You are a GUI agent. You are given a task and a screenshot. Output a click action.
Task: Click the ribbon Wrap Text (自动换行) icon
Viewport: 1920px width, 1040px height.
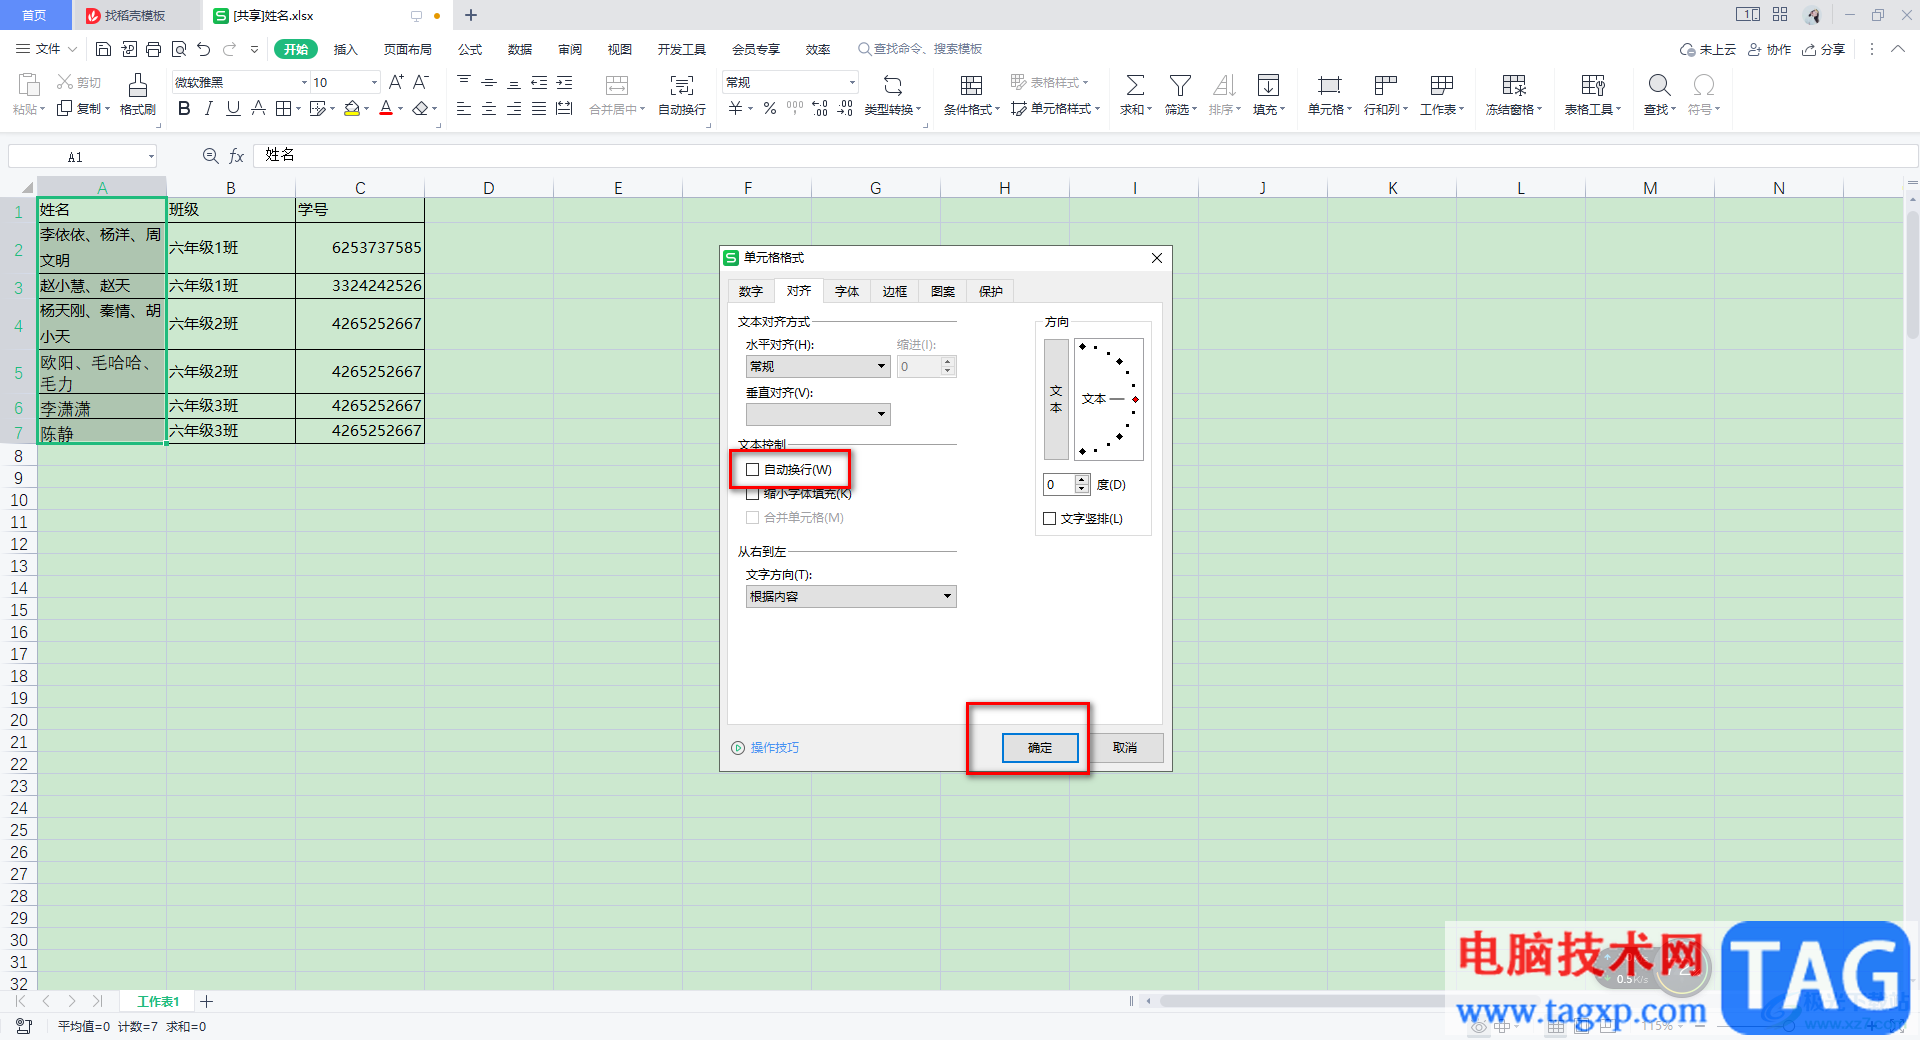tap(682, 85)
